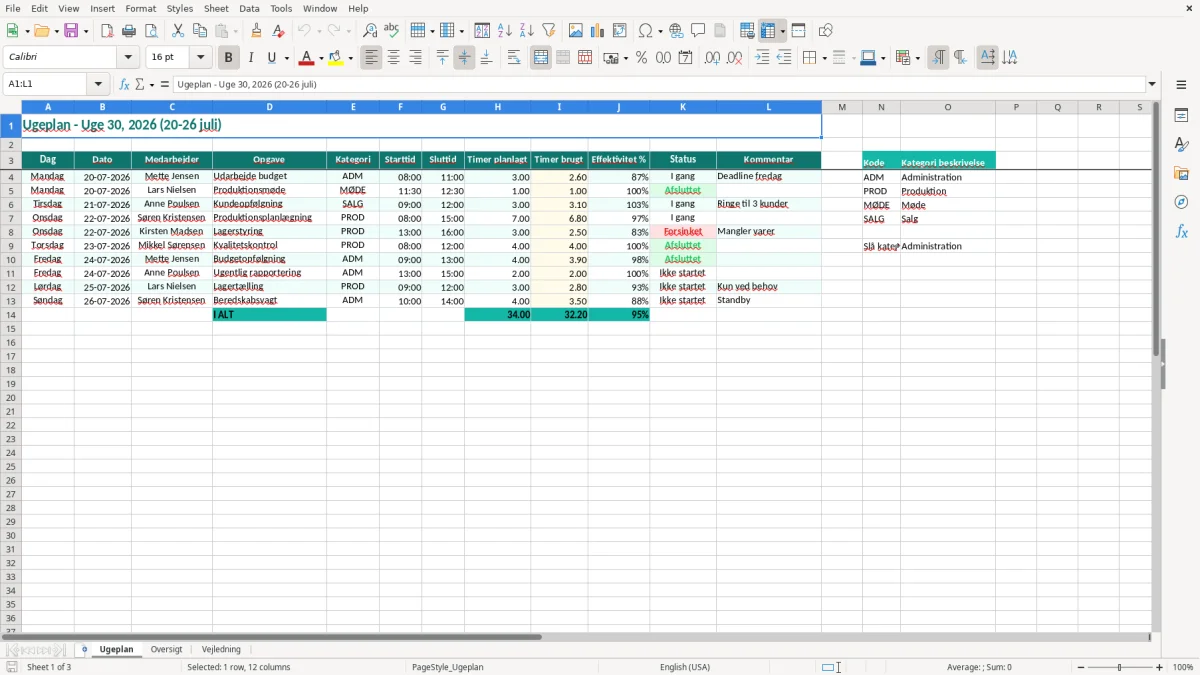The width and height of the screenshot is (1200, 675).
Task: Open Font Color palette dropdown arrow
Action: click(321, 58)
